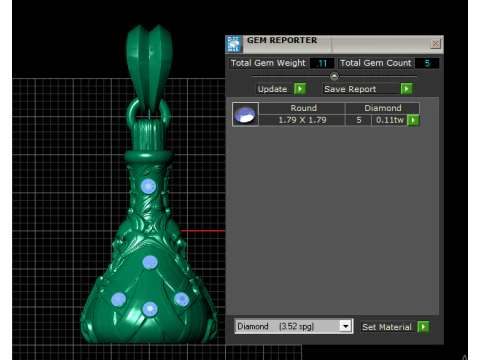Close the Gem Reporter panel

[435, 43]
